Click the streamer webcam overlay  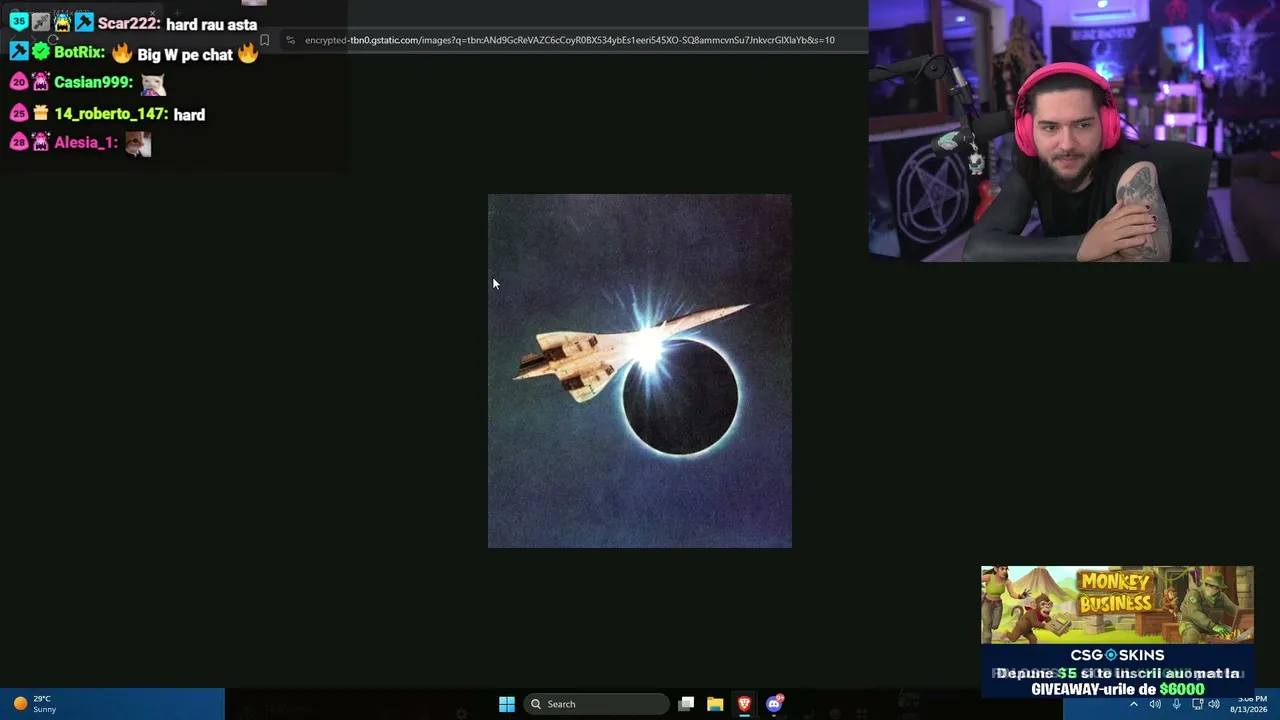click(1073, 131)
